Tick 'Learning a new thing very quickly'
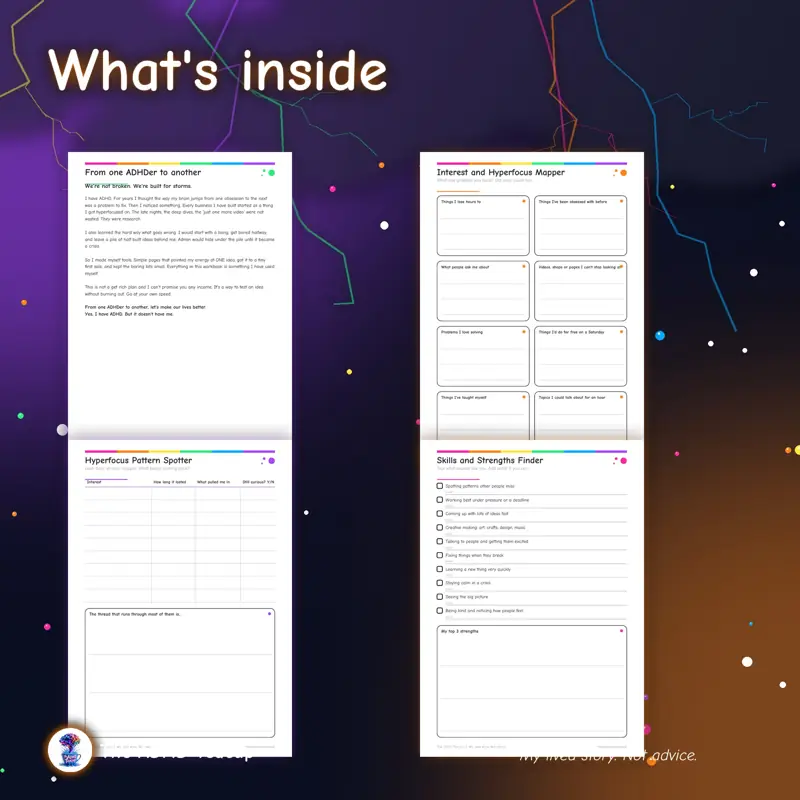800x800 pixels. [x=439, y=569]
